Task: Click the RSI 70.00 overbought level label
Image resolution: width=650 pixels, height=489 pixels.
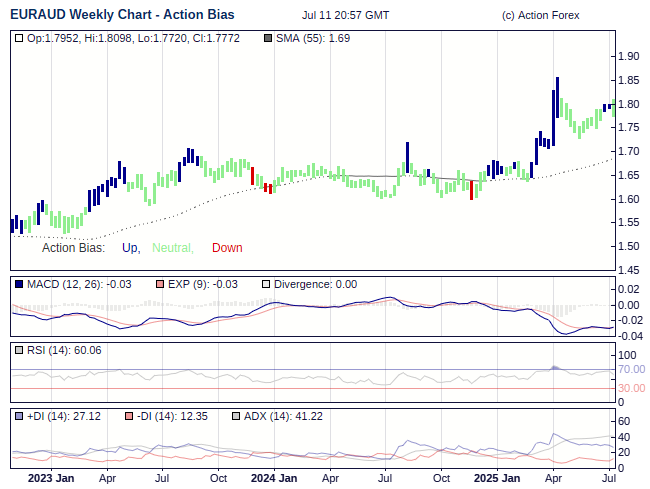Action: pos(631,370)
